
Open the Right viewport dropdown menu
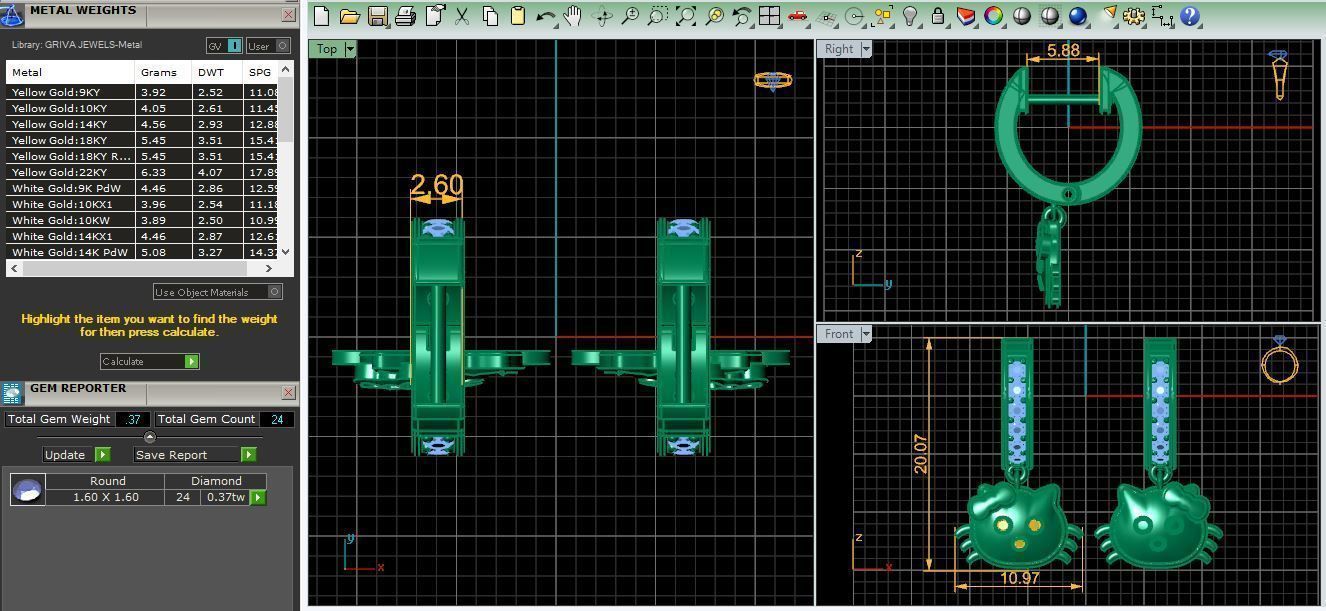(866, 49)
